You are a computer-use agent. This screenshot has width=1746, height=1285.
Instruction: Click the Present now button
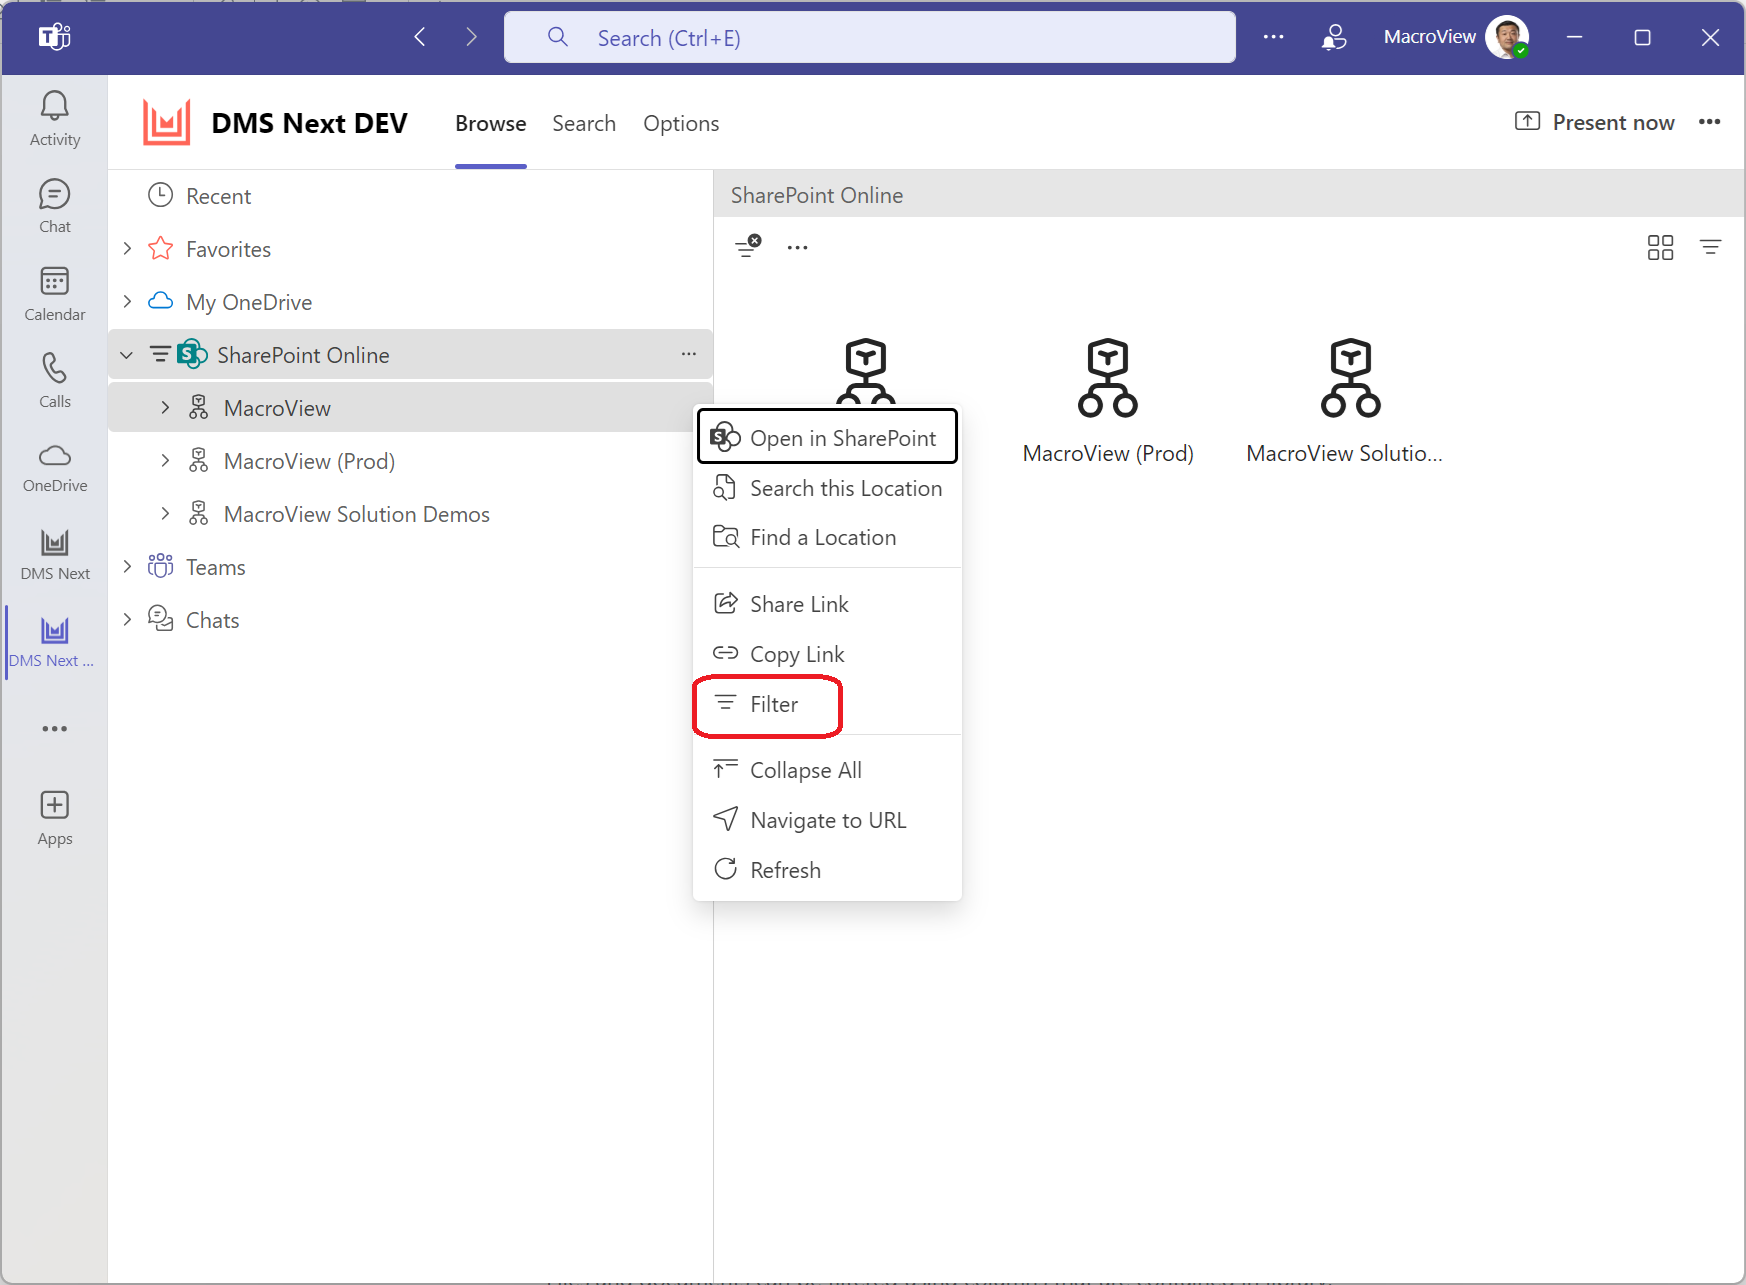click(1594, 122)
